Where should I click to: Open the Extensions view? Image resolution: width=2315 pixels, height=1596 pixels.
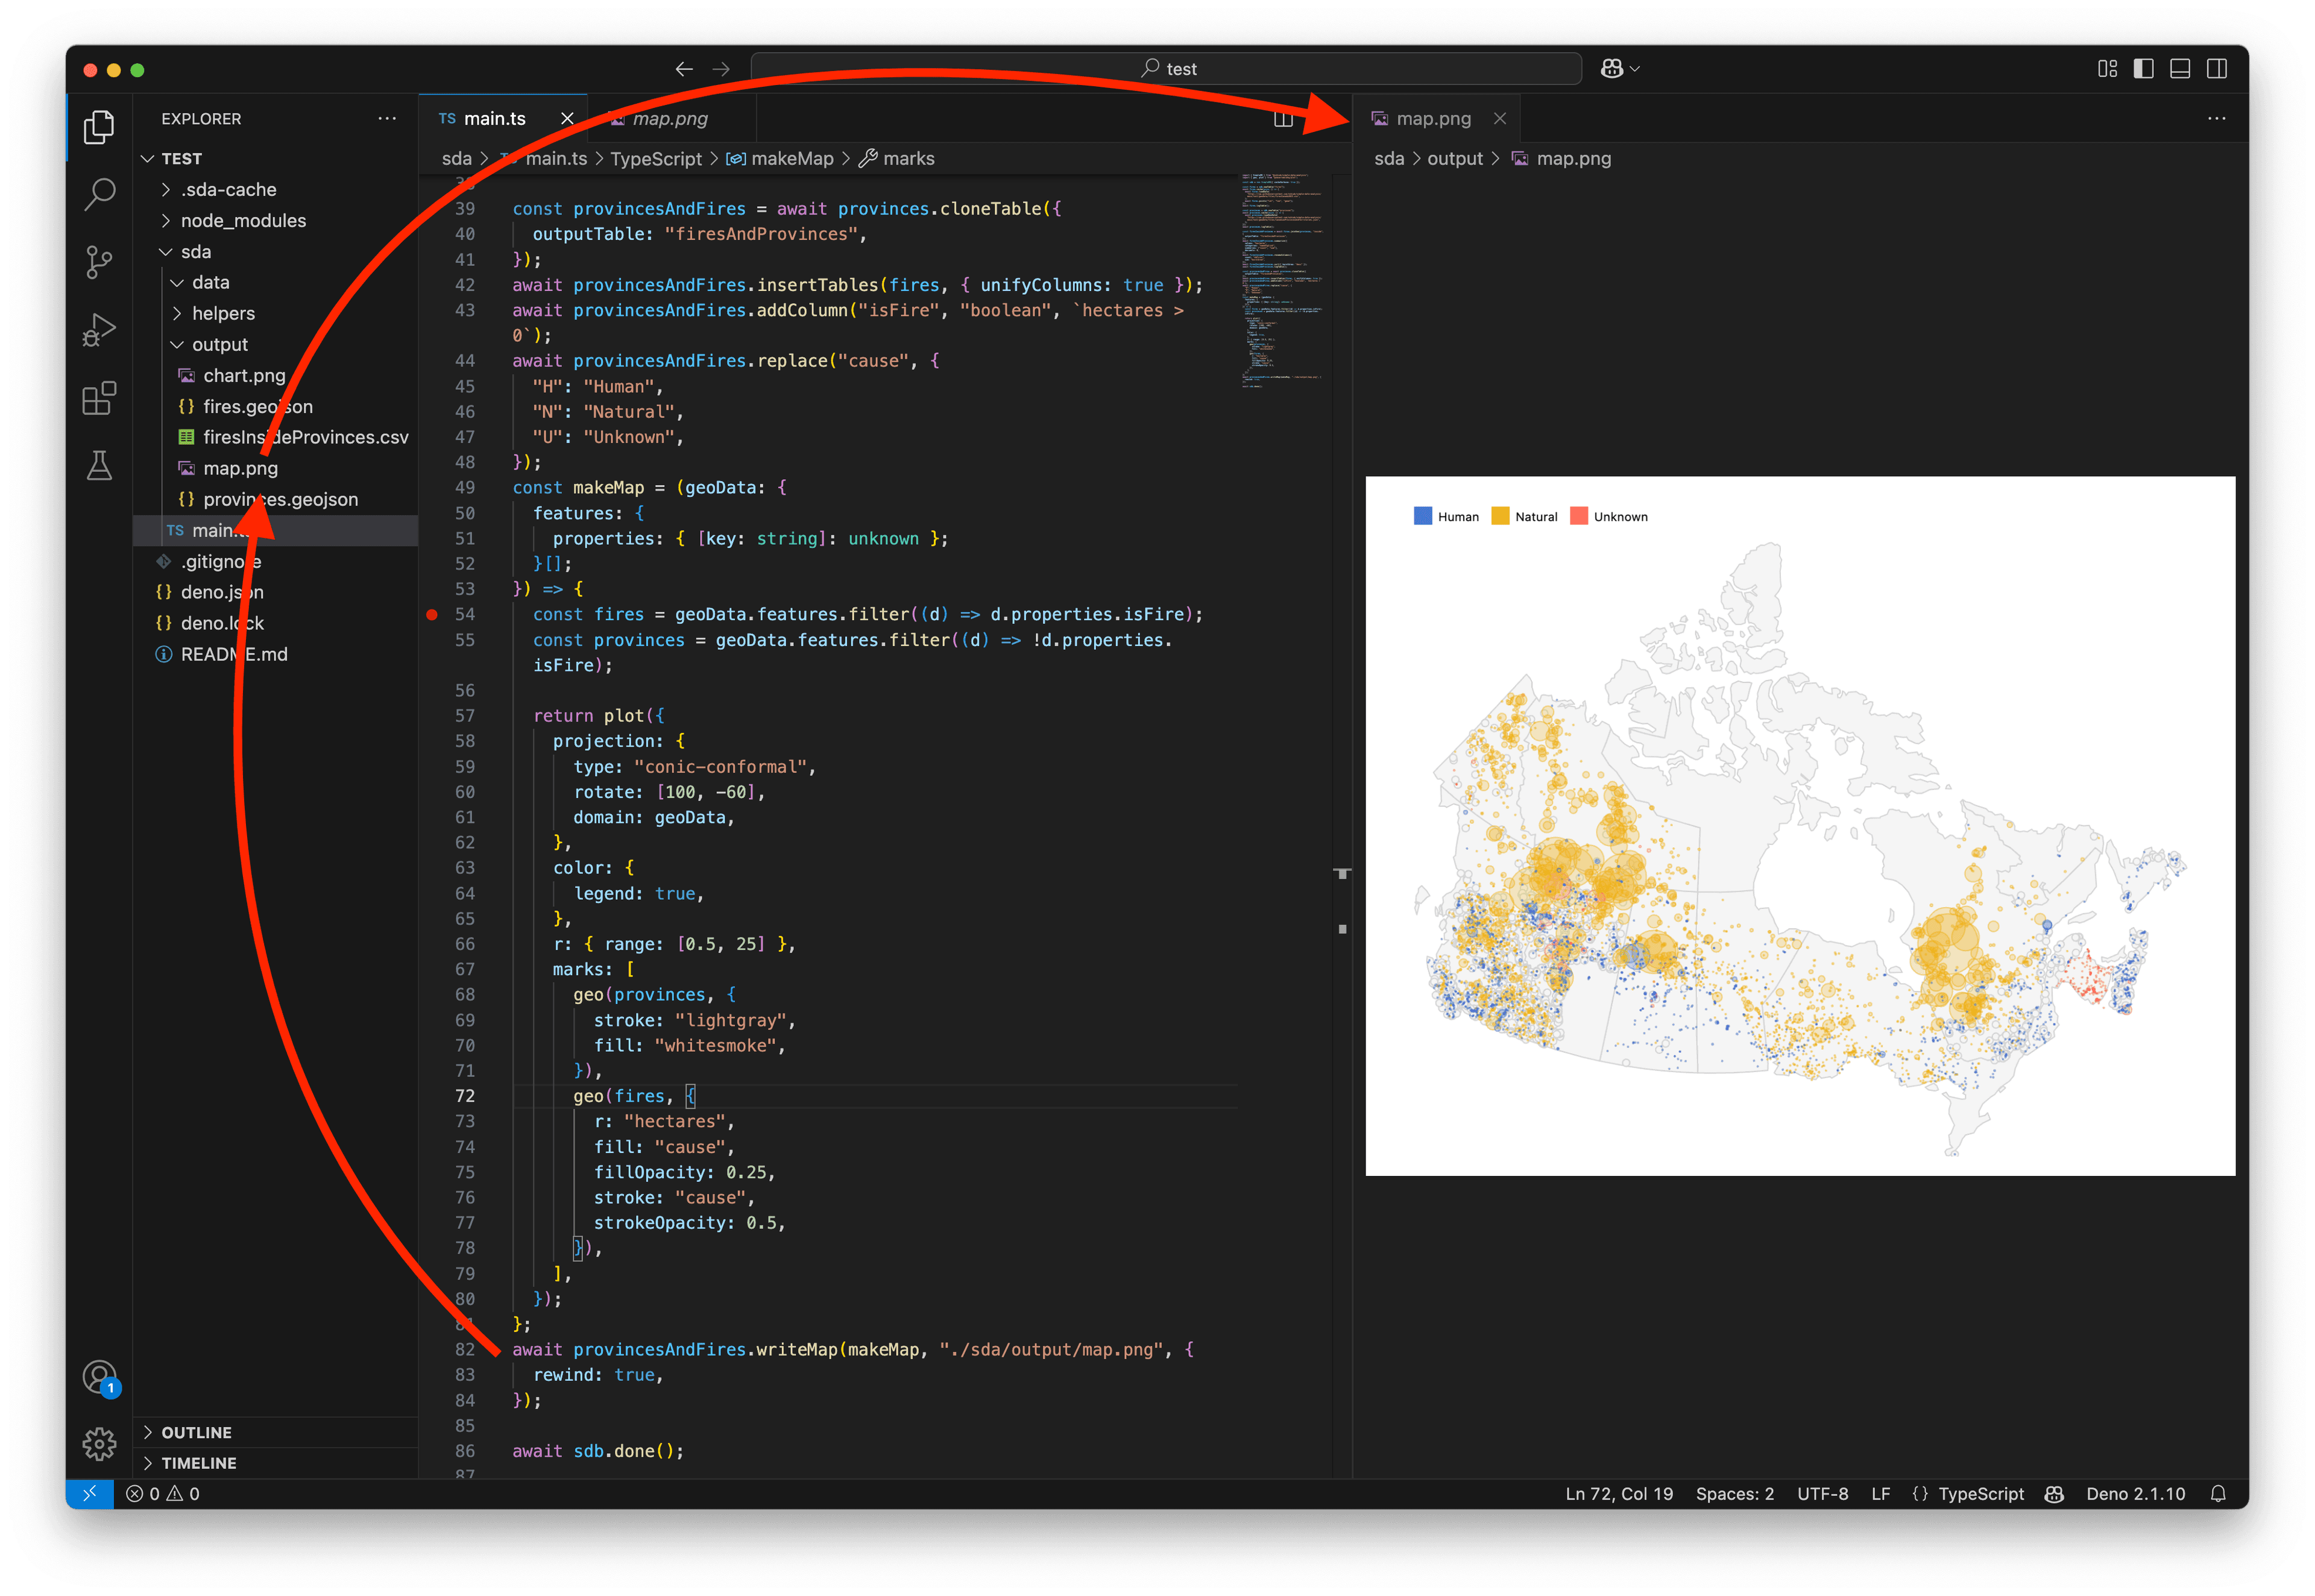pyautogui.click(x=99, y=398)
